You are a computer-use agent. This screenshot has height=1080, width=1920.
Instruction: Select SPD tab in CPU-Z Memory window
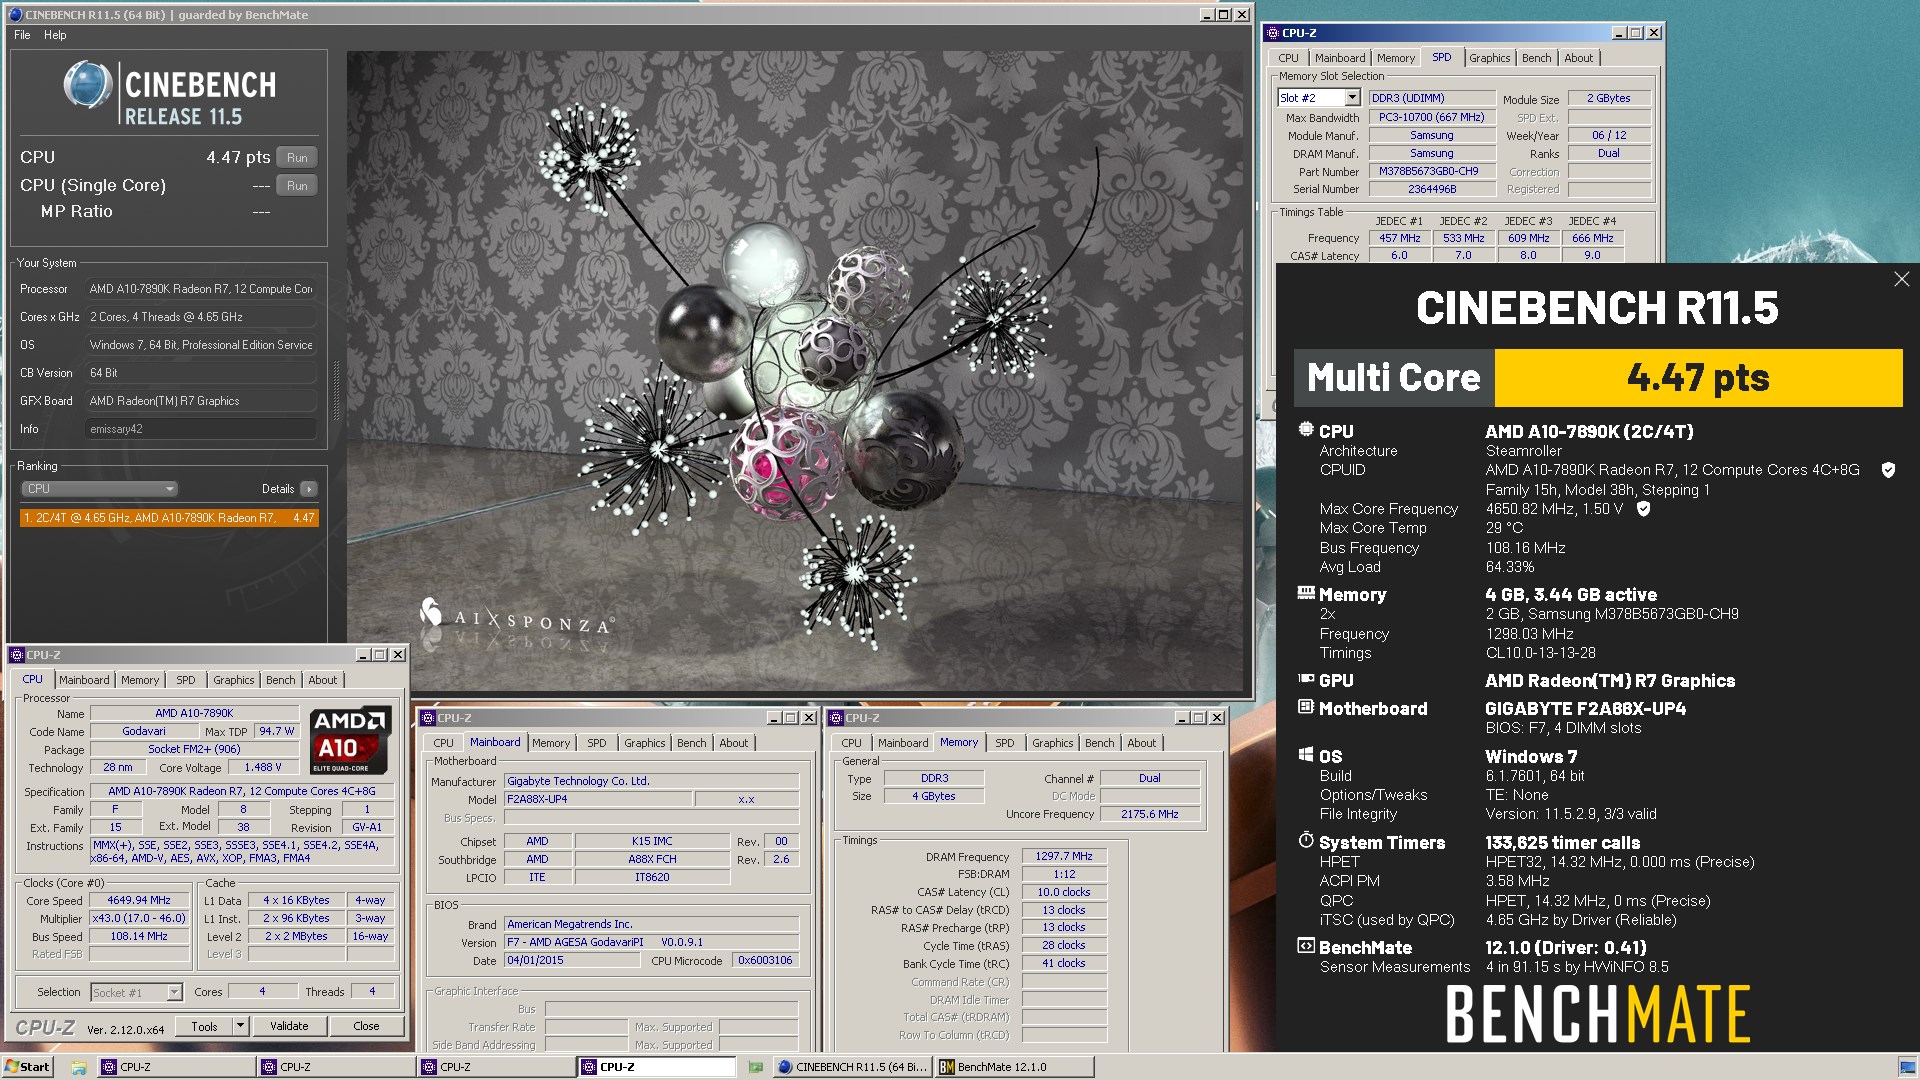[x=1004, y=743]
